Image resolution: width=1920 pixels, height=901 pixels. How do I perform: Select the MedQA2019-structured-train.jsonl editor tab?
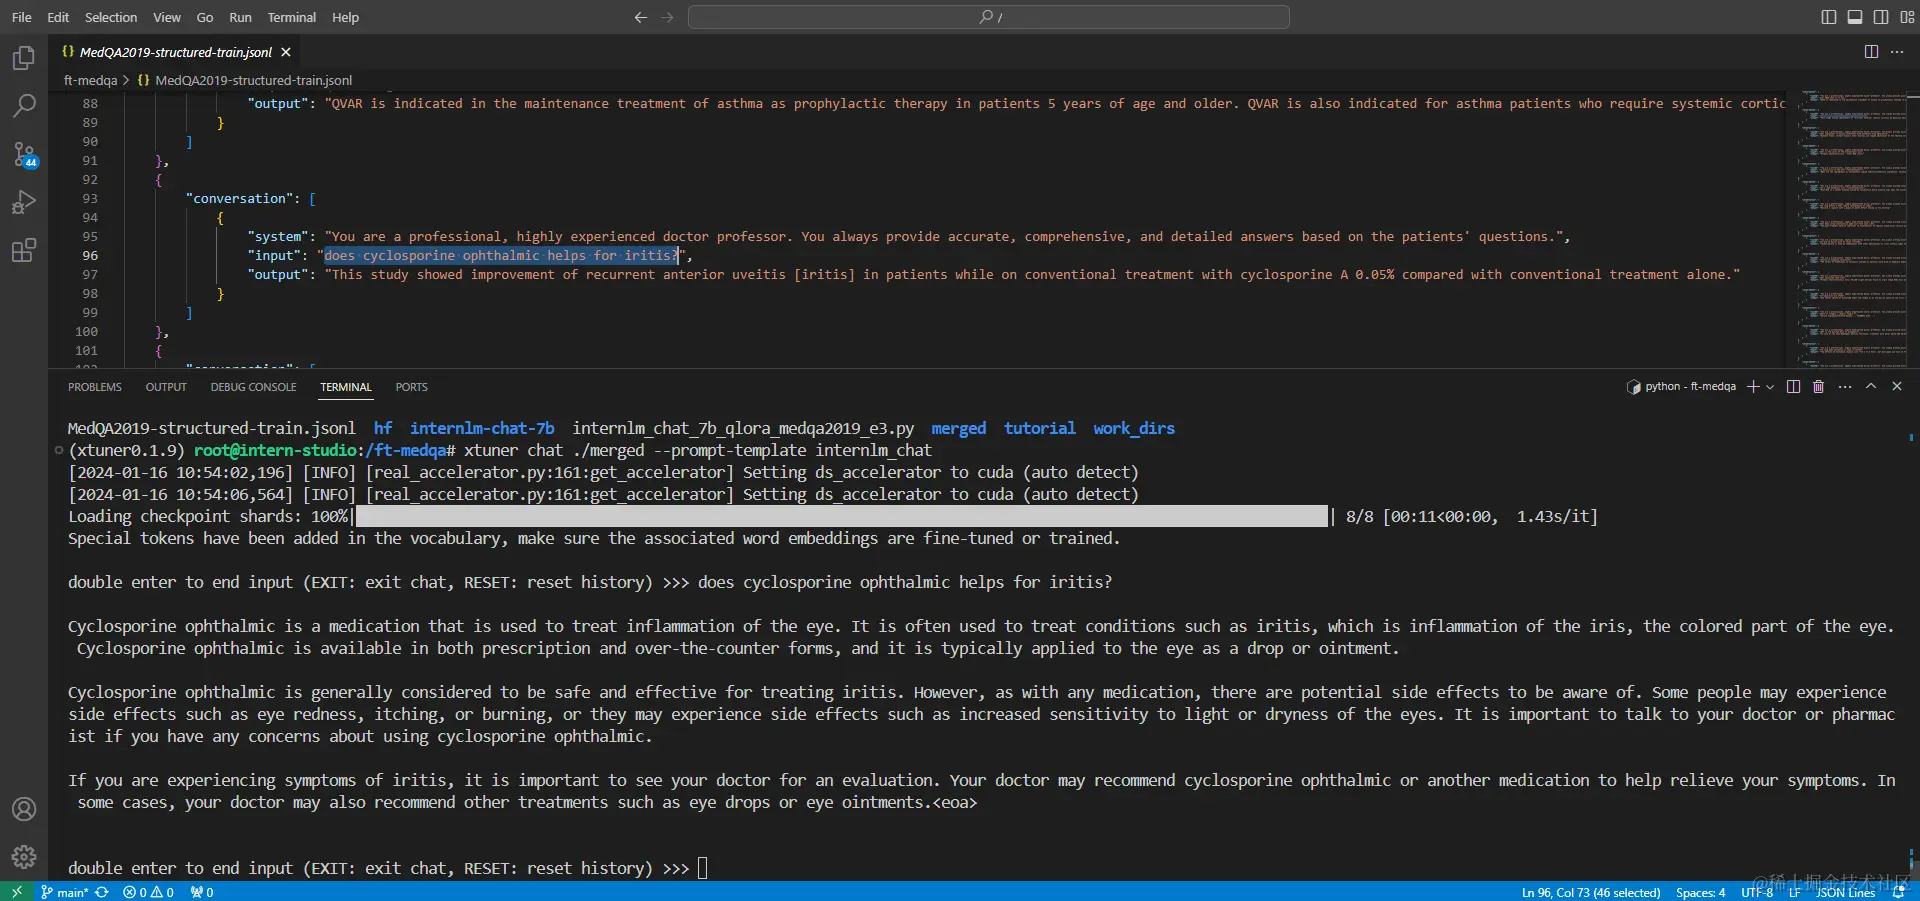(176, 52)
